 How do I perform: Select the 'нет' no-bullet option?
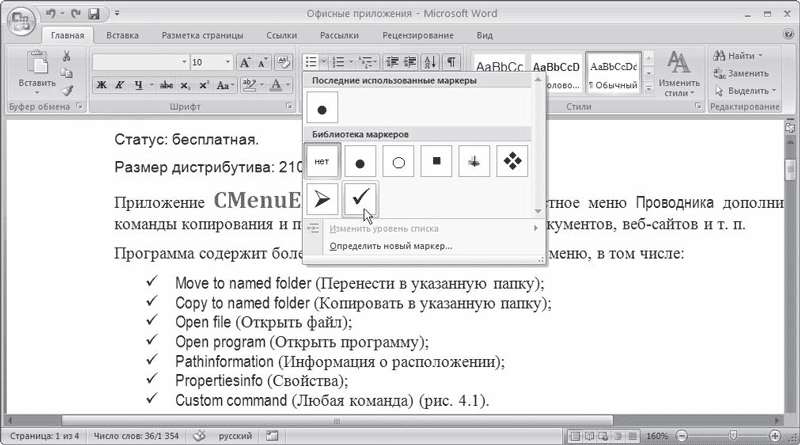322,160
